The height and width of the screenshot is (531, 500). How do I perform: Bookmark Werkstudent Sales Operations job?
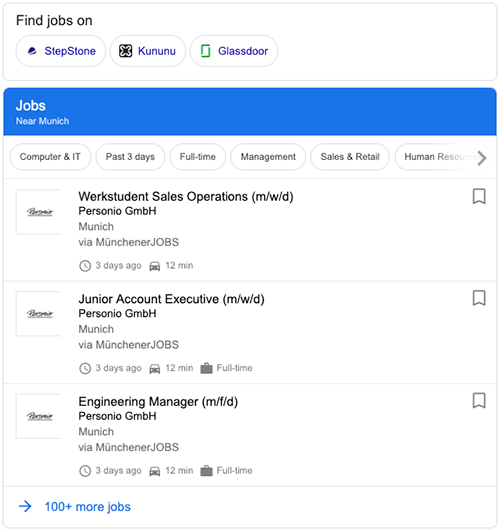click(x=479, y=196)
